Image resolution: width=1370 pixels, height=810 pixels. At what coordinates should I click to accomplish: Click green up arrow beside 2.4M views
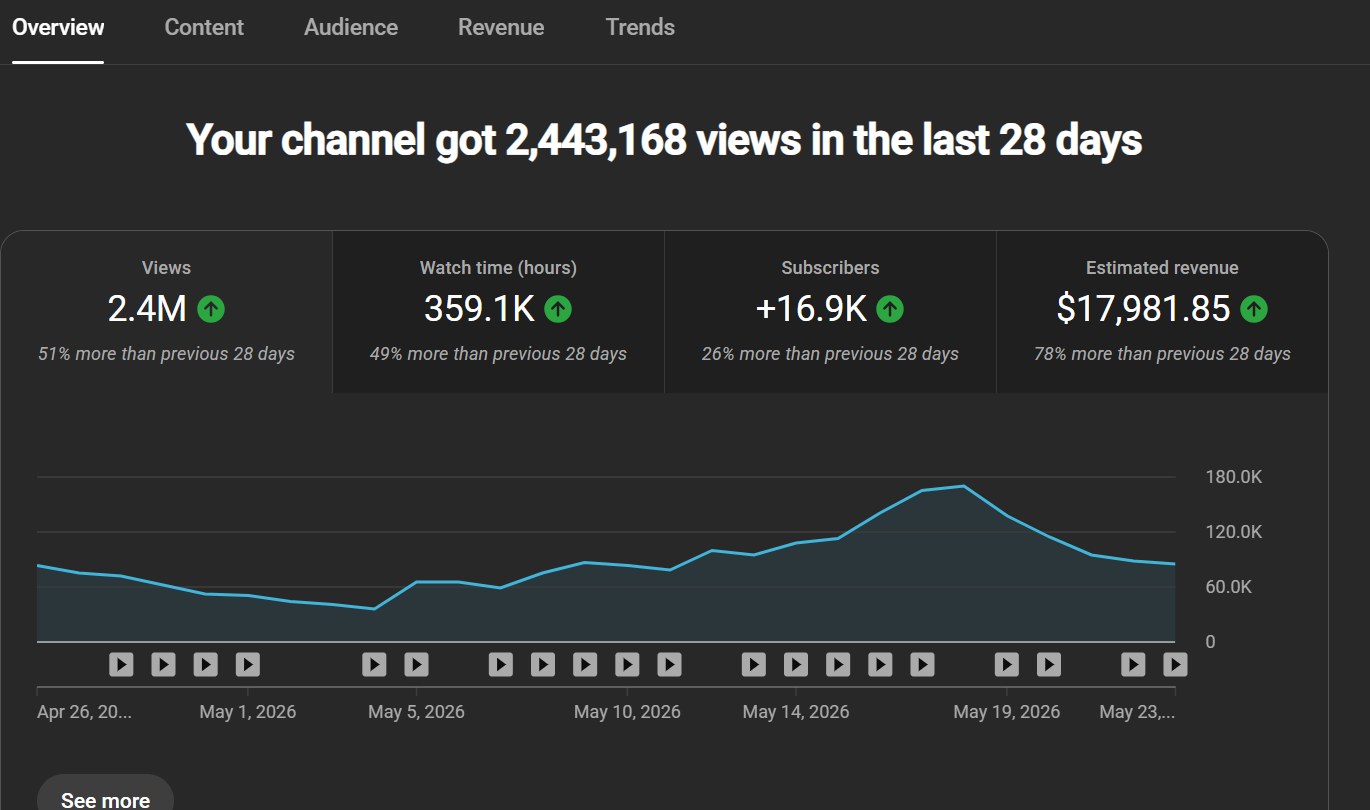tap(211, 310)
